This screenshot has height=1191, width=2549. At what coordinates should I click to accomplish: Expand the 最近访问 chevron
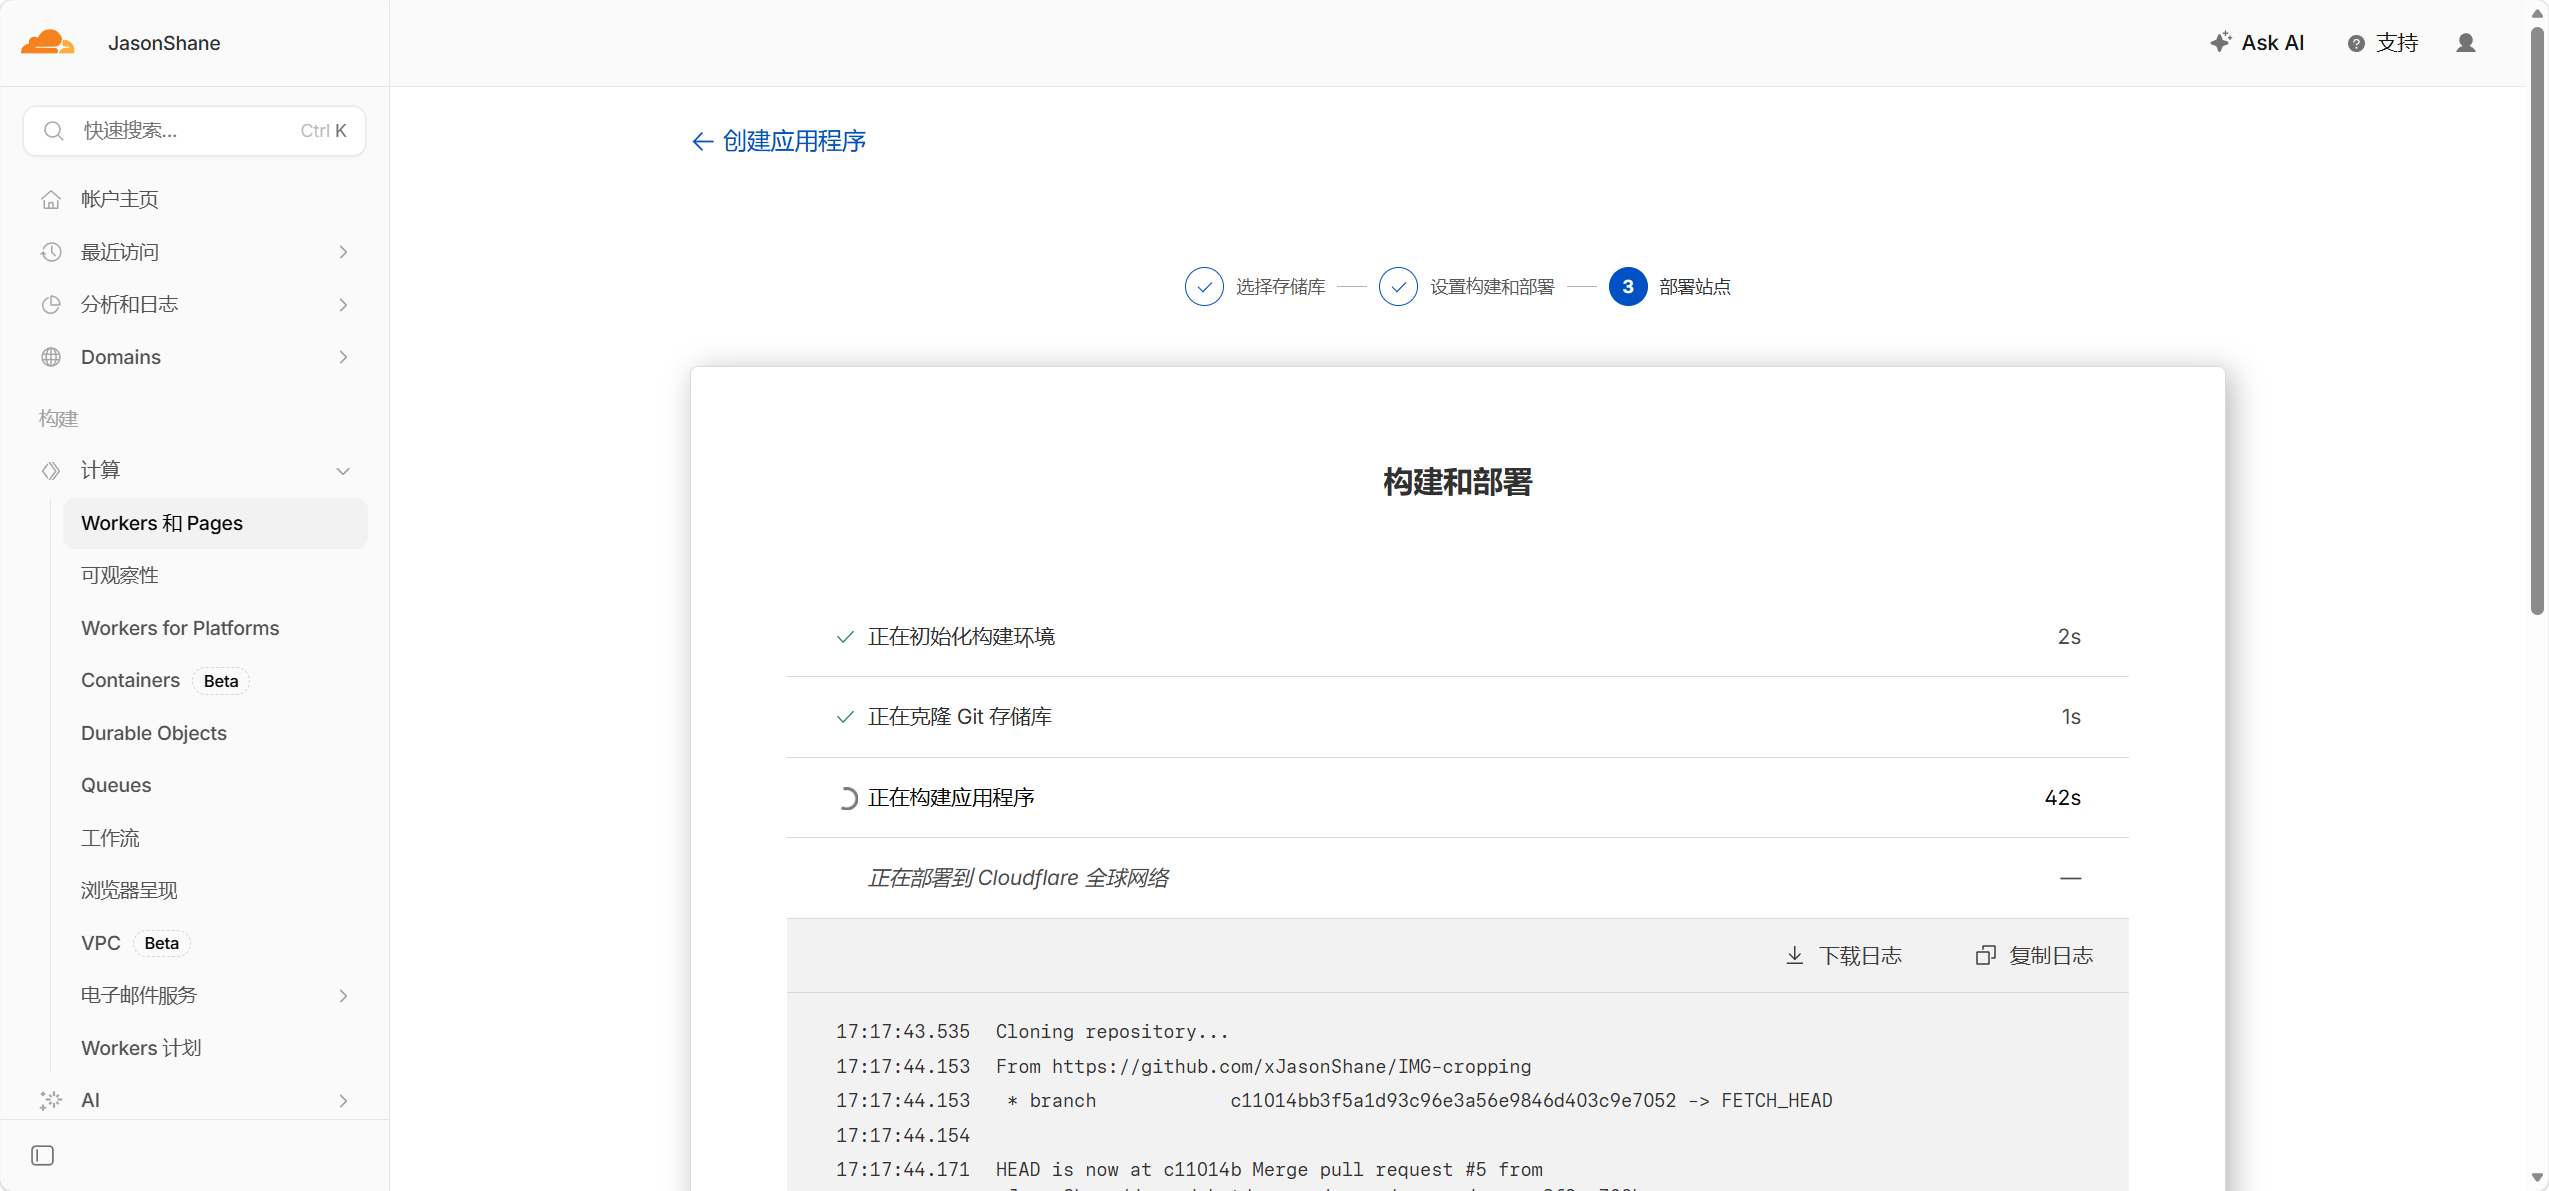point(343,252)
